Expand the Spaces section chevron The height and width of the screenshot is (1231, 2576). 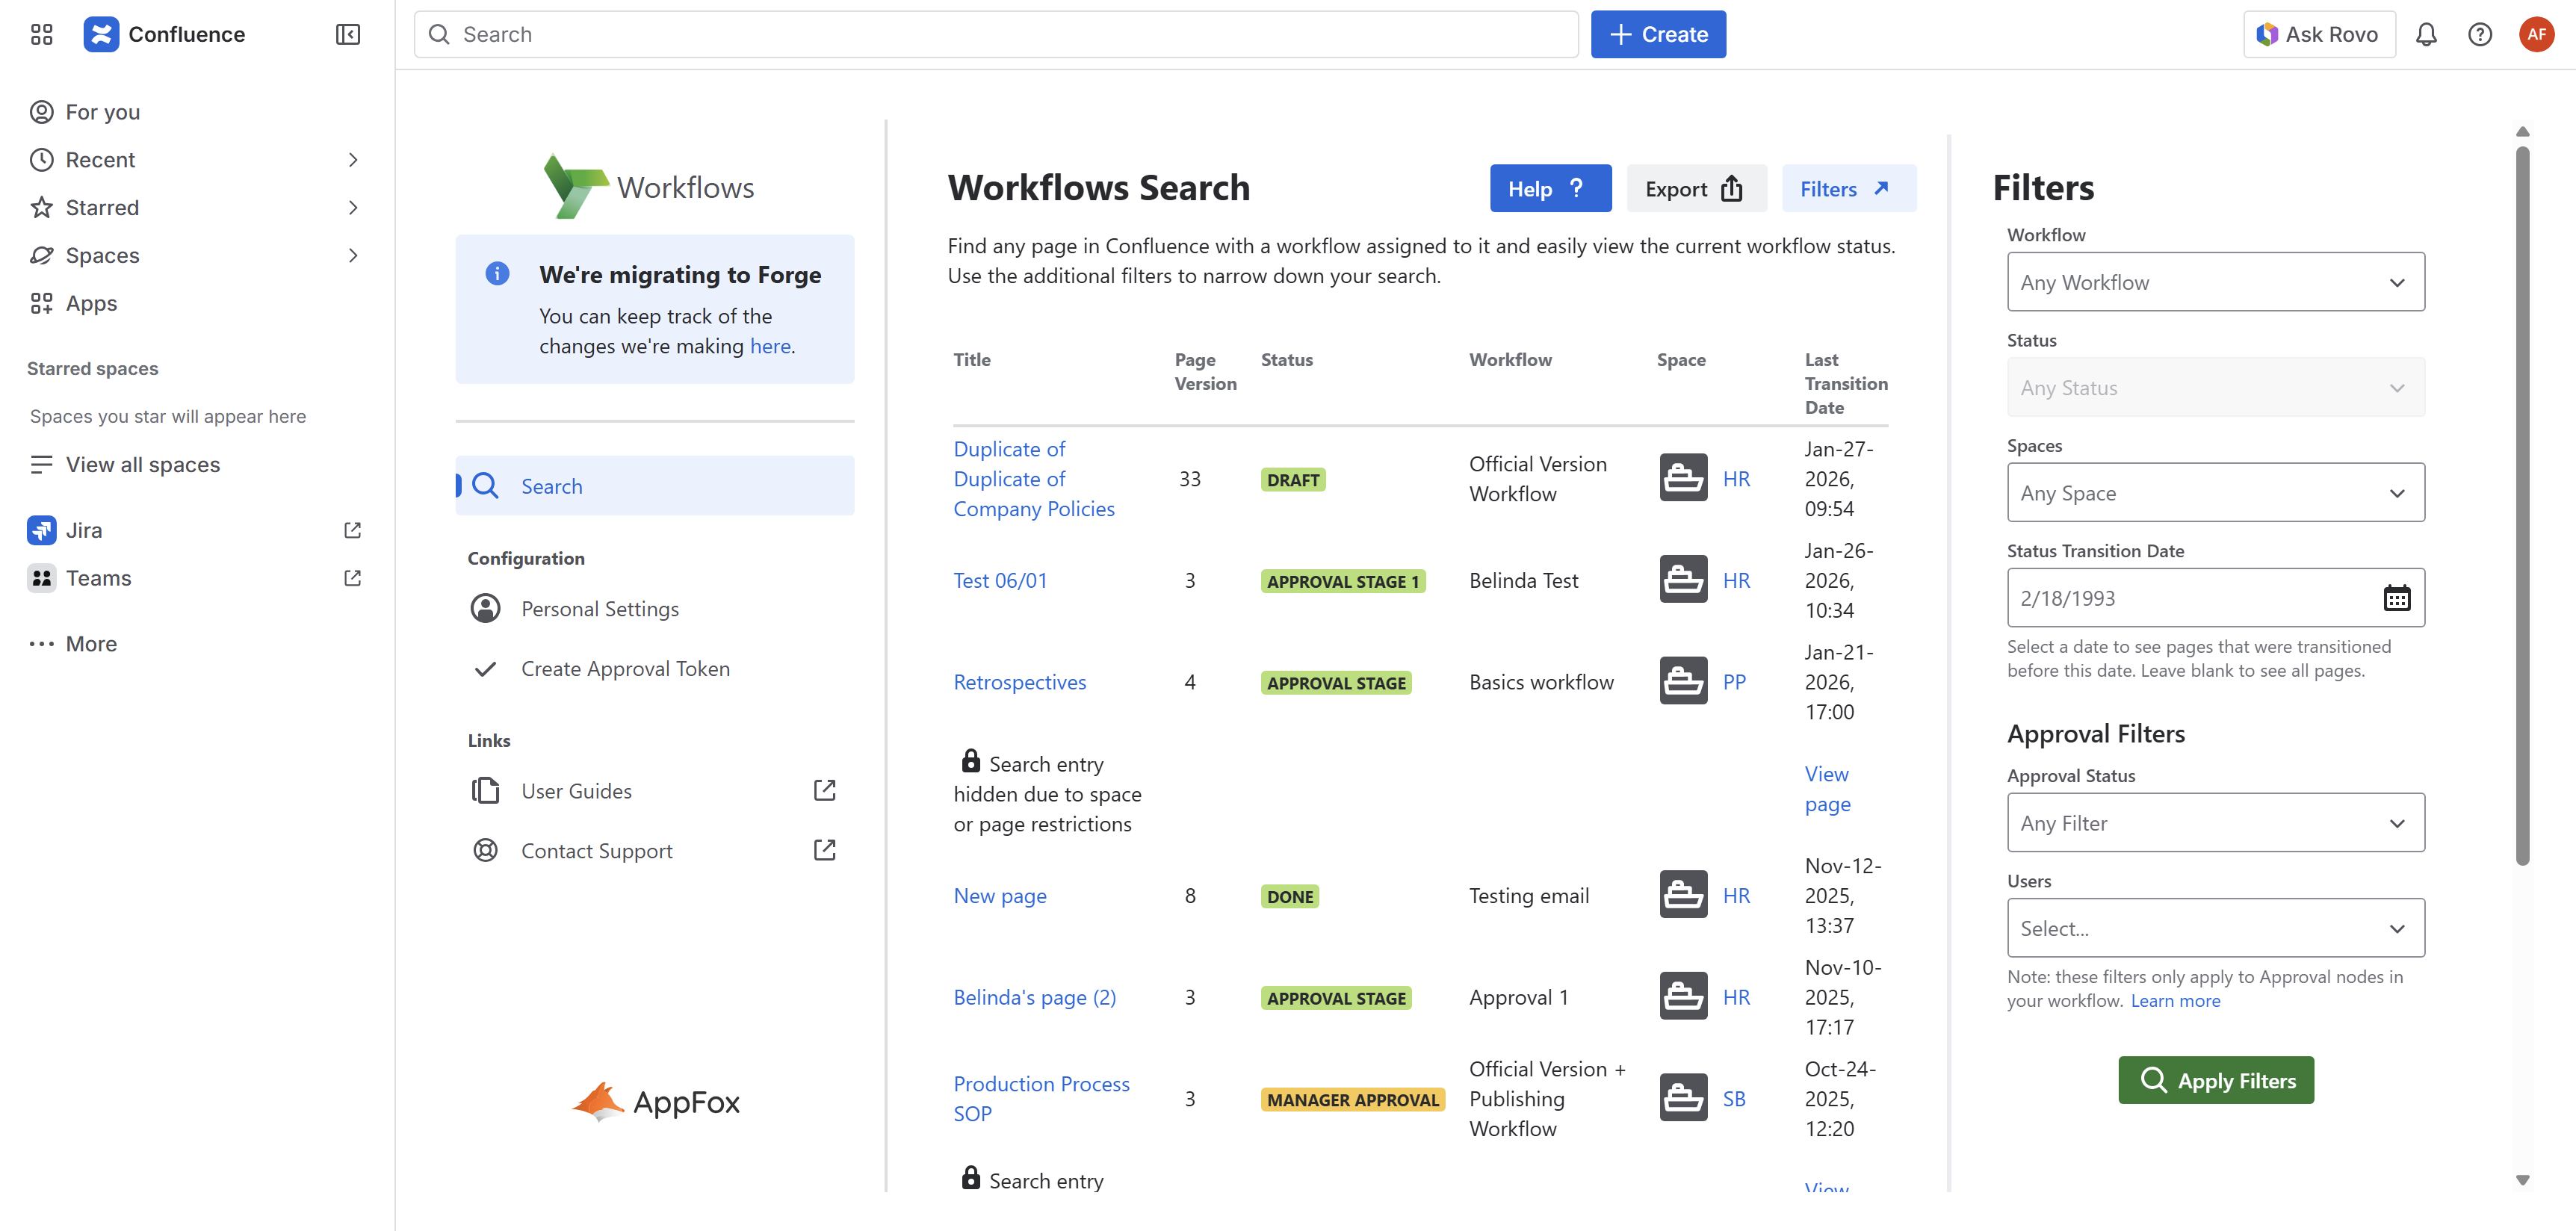pos(352,256)
